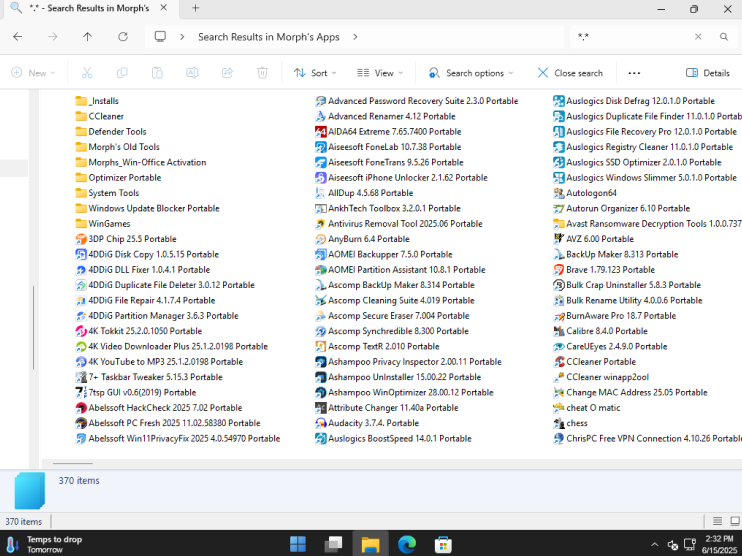Select the Search Results in Morph's tab
Screen dimensions: 742x556
pos(89,8)
